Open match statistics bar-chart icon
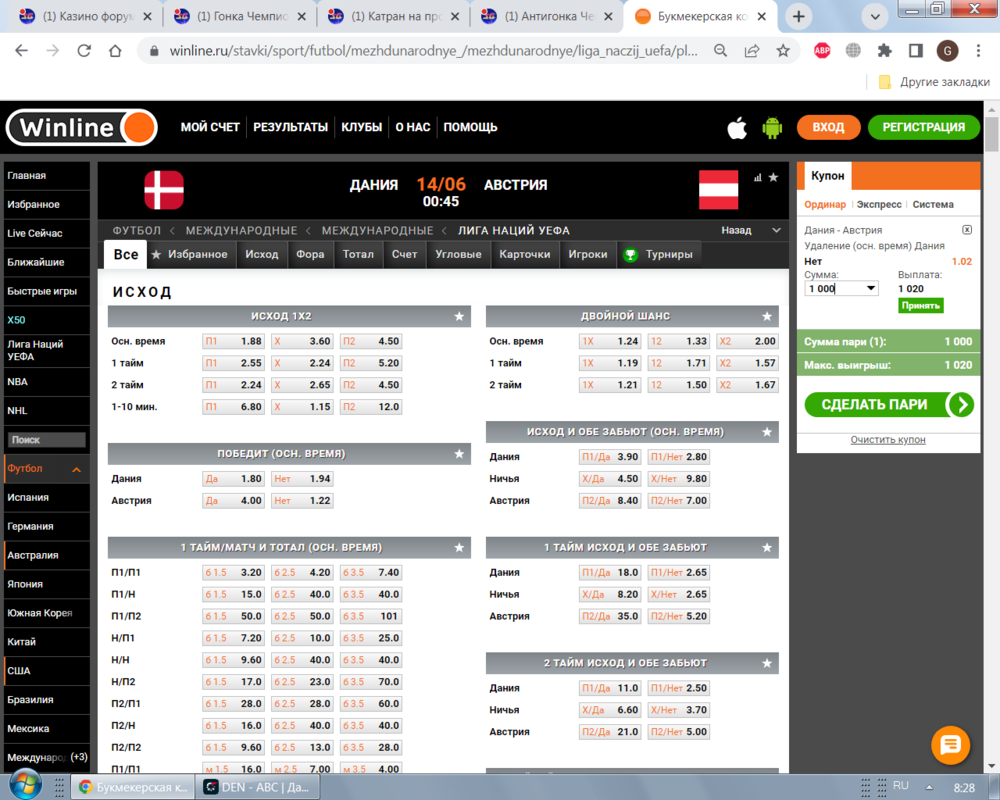The width and height of the screenshot is (1000, 800). (758, 178)
